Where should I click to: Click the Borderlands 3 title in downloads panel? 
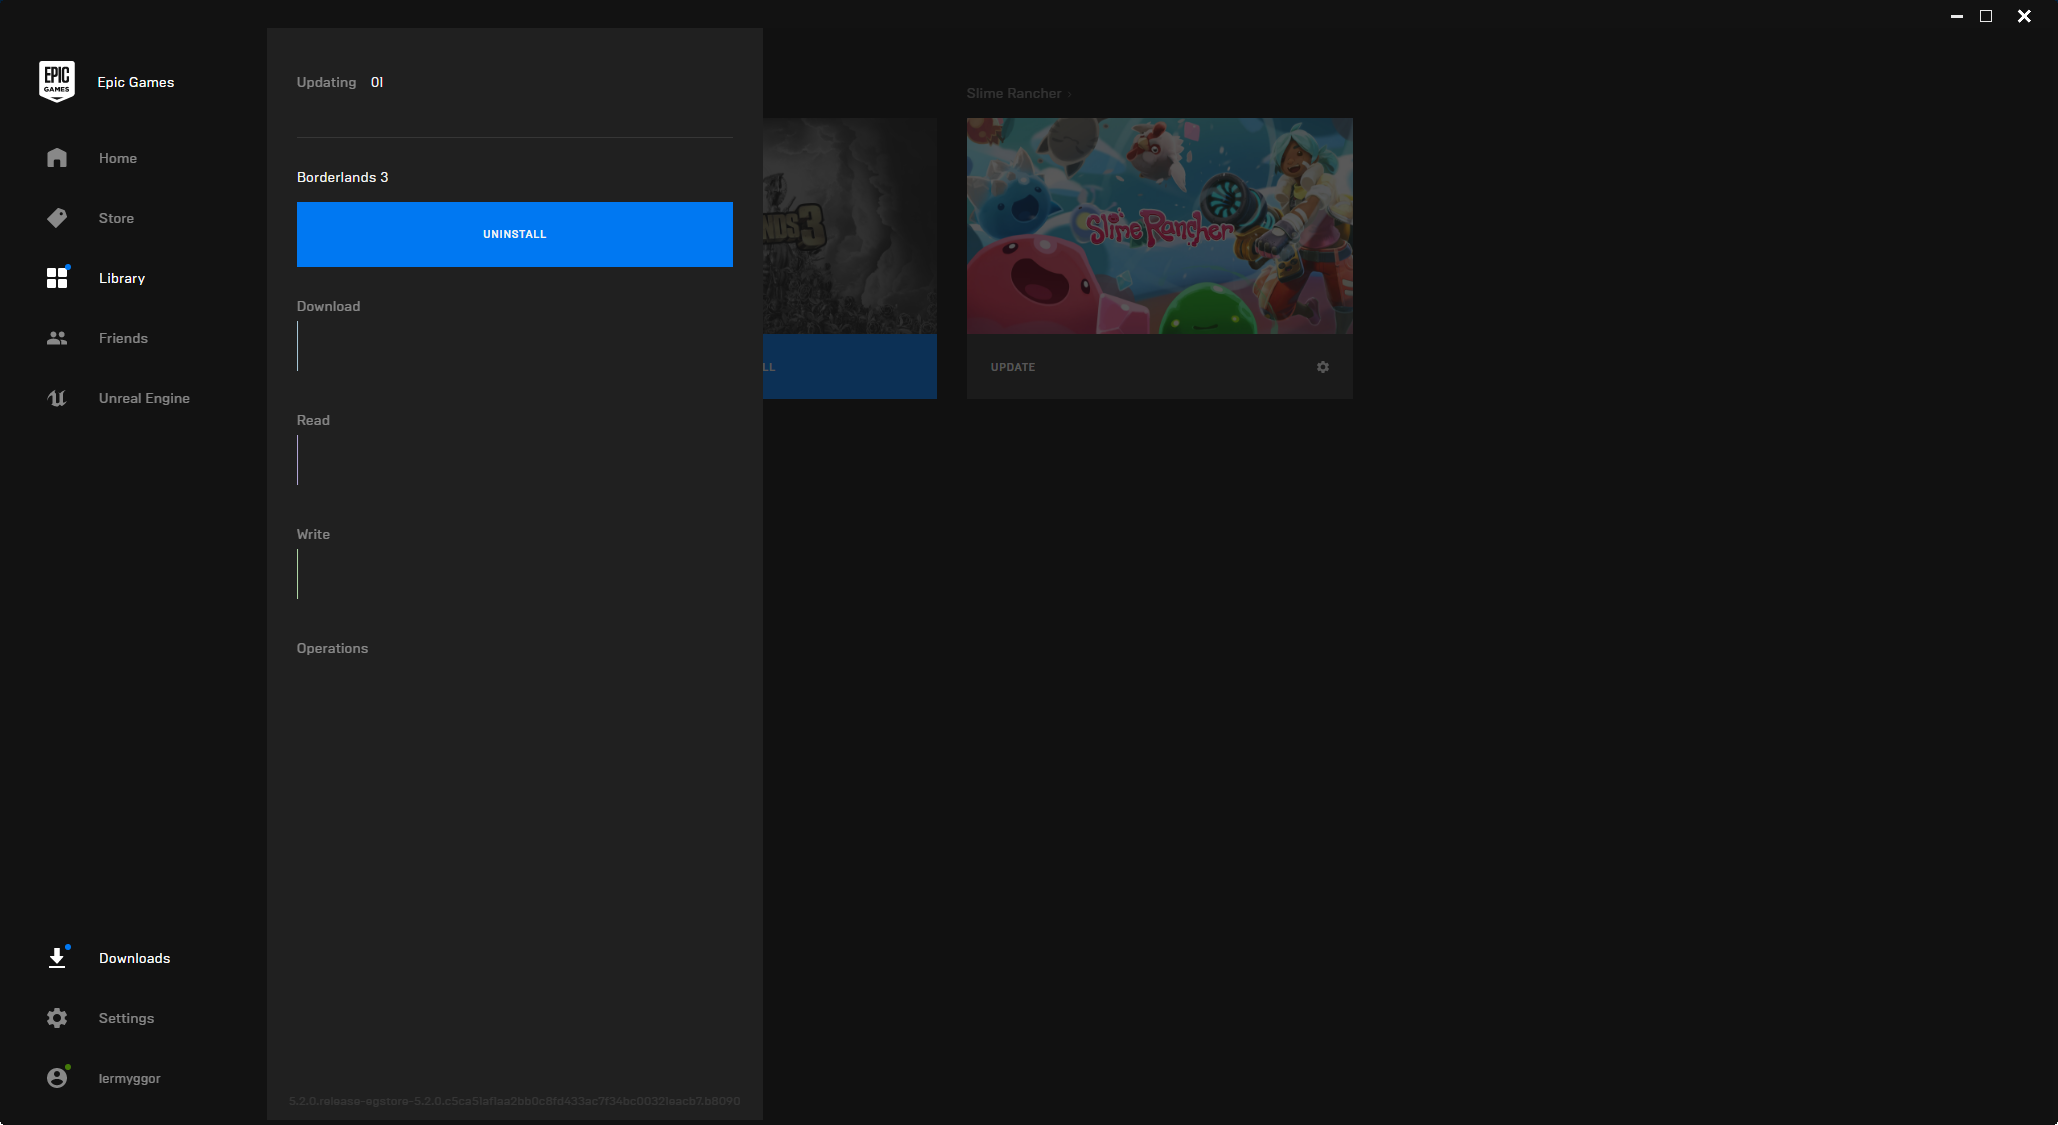(x=342, y=177)
